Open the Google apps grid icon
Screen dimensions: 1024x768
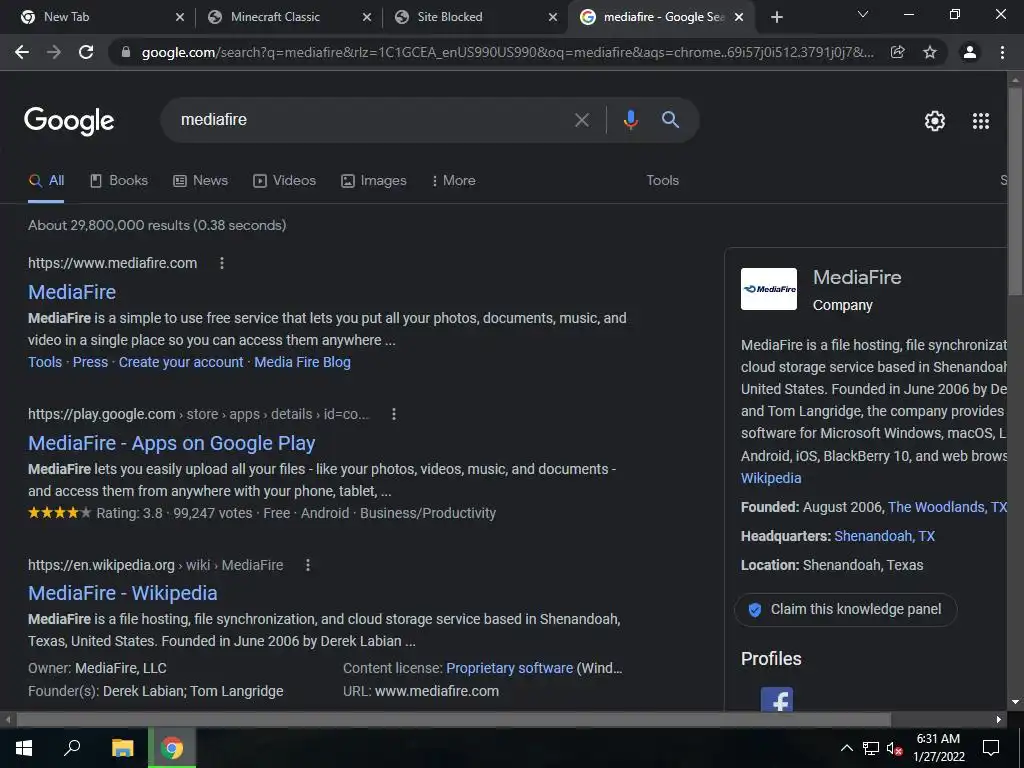981,121
